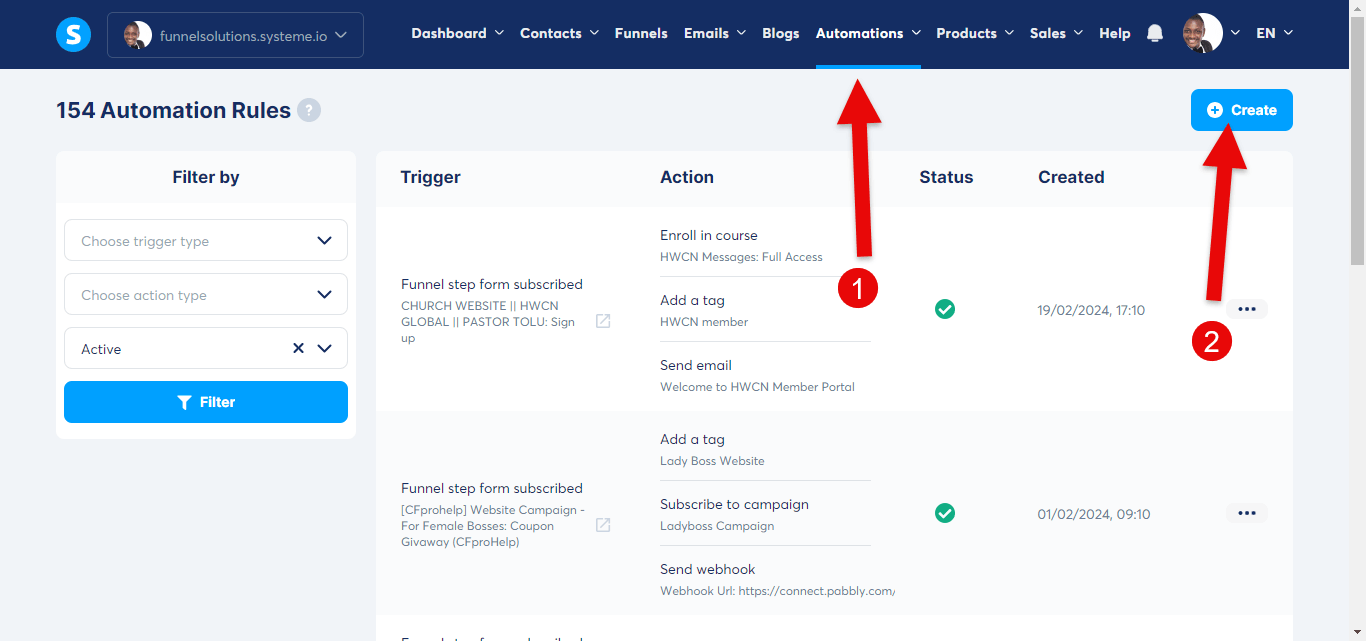Open external link icon for Coupon Giveaway funnel
This screenshot has height=641, width=1366.
[x=603, y=525]
